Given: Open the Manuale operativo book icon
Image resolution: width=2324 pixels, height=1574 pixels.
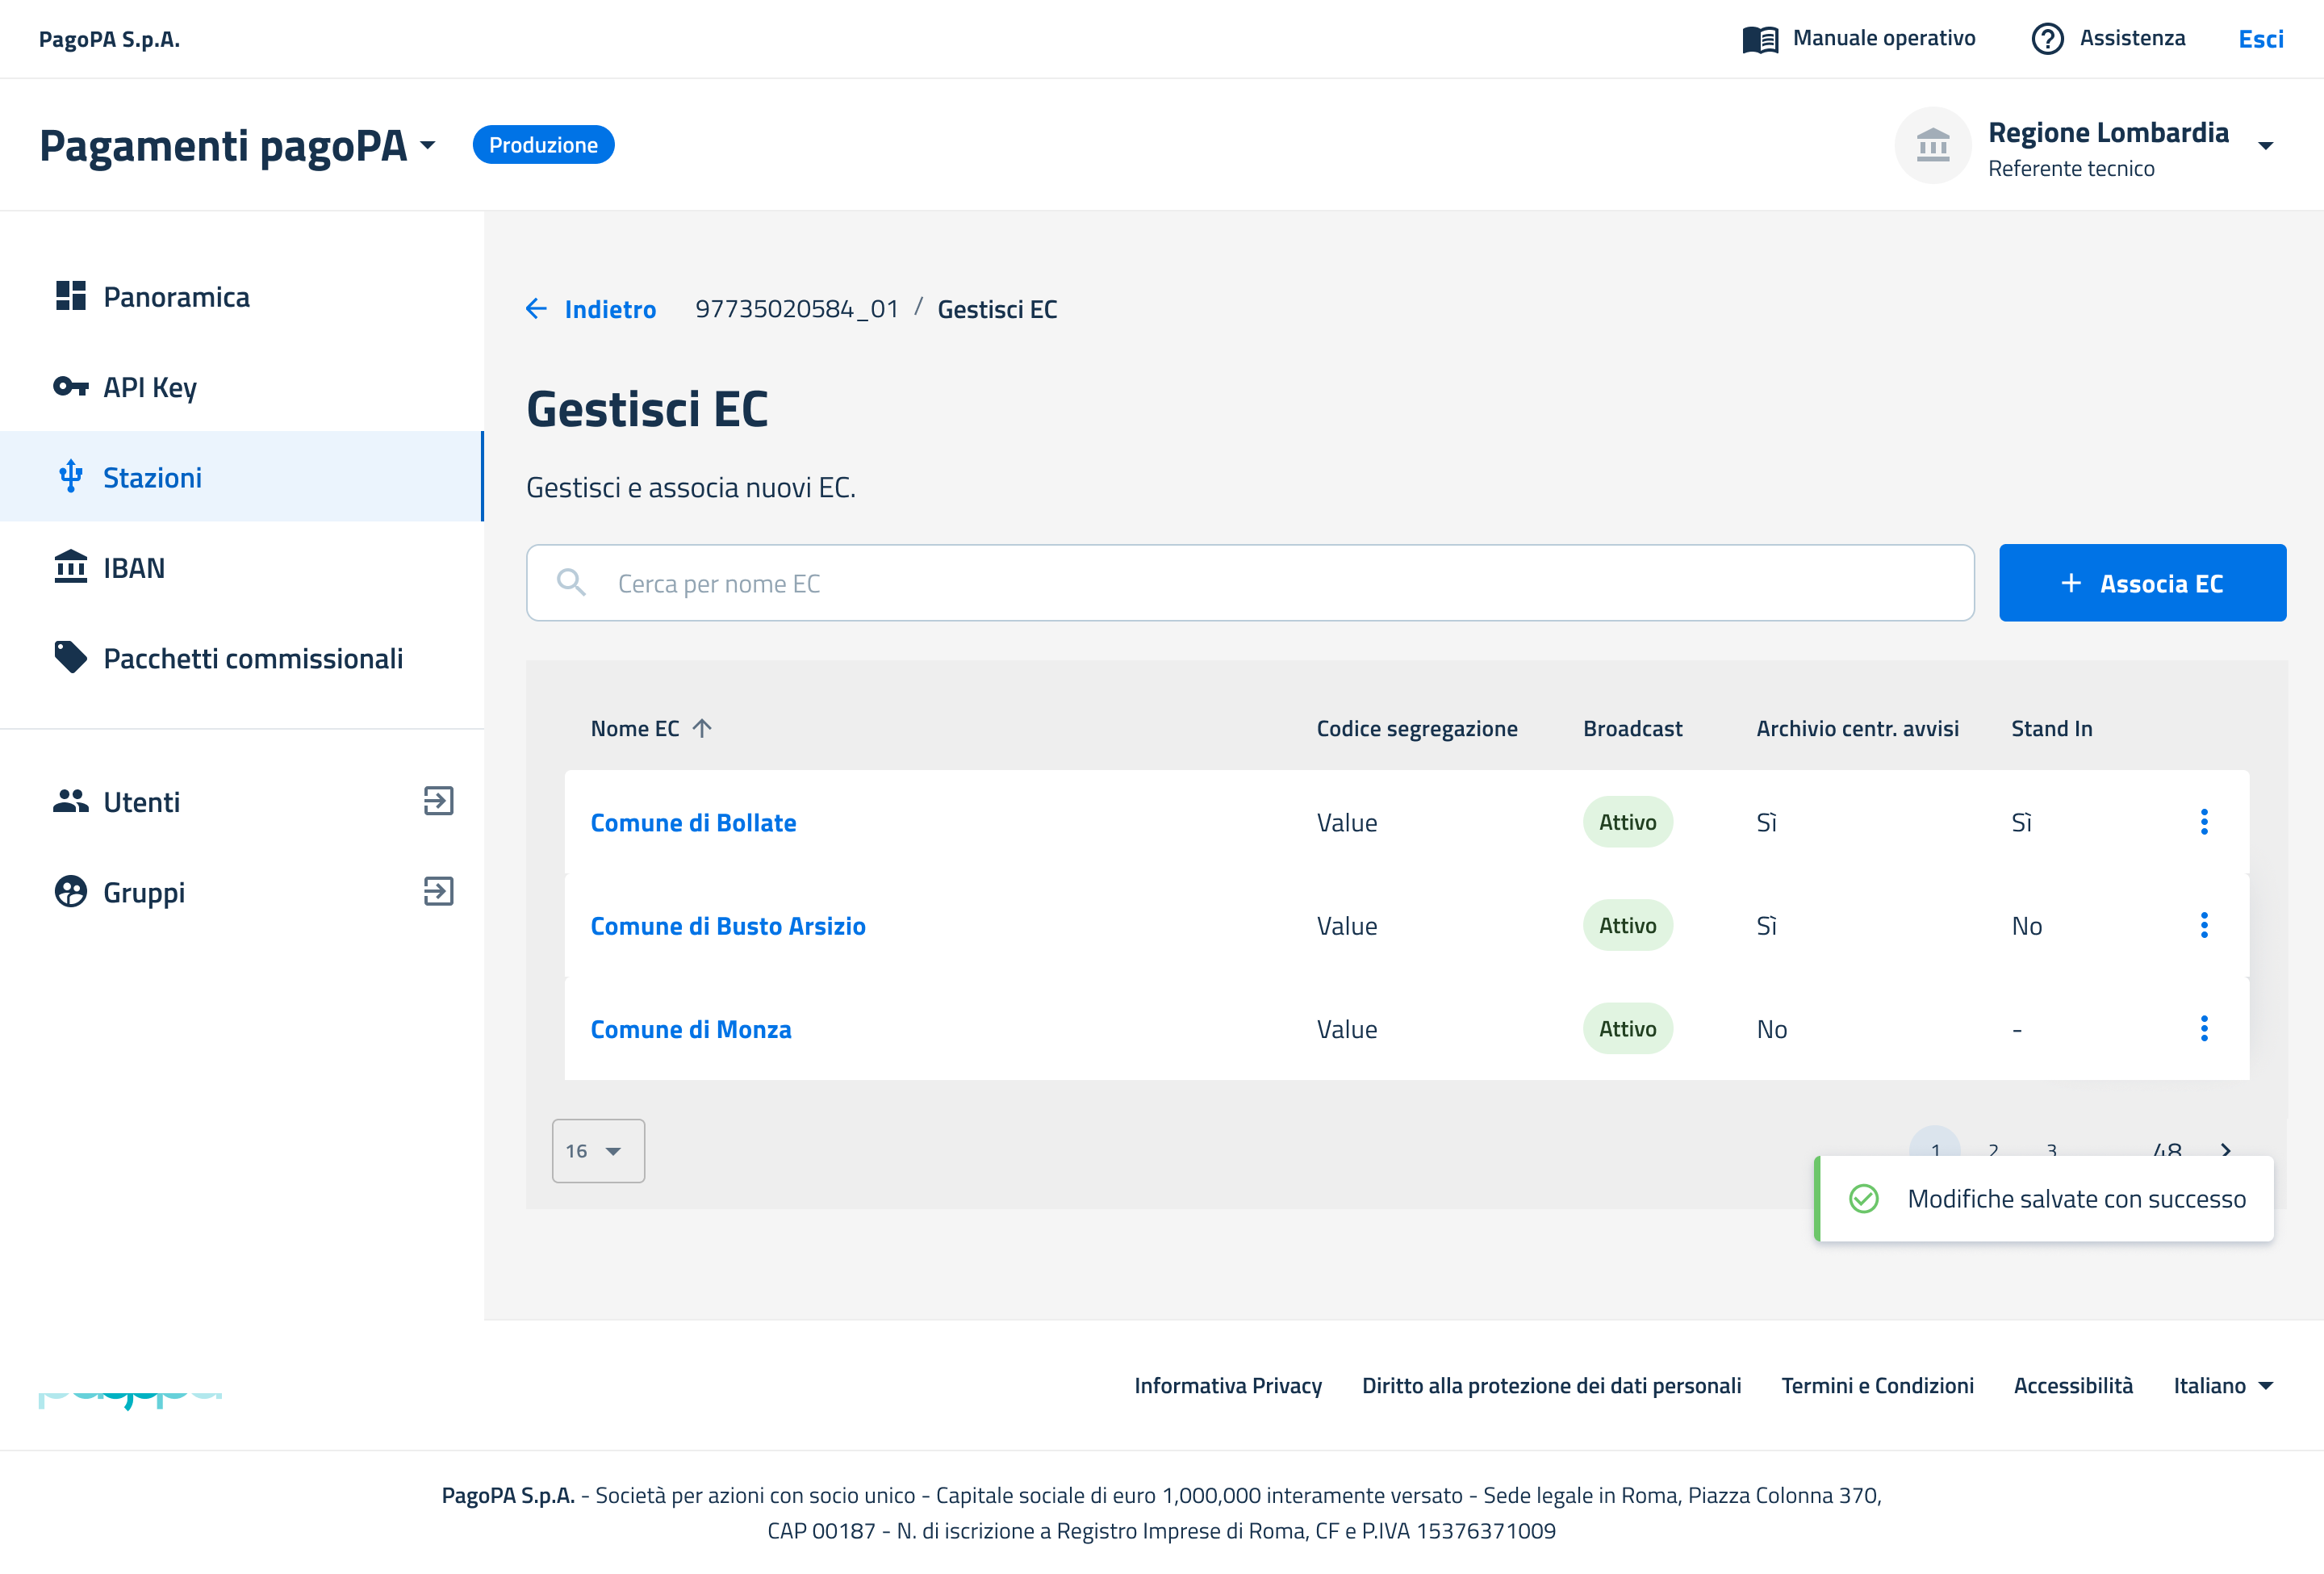Looking at the screenshot, I should [x=1759, y=39].
